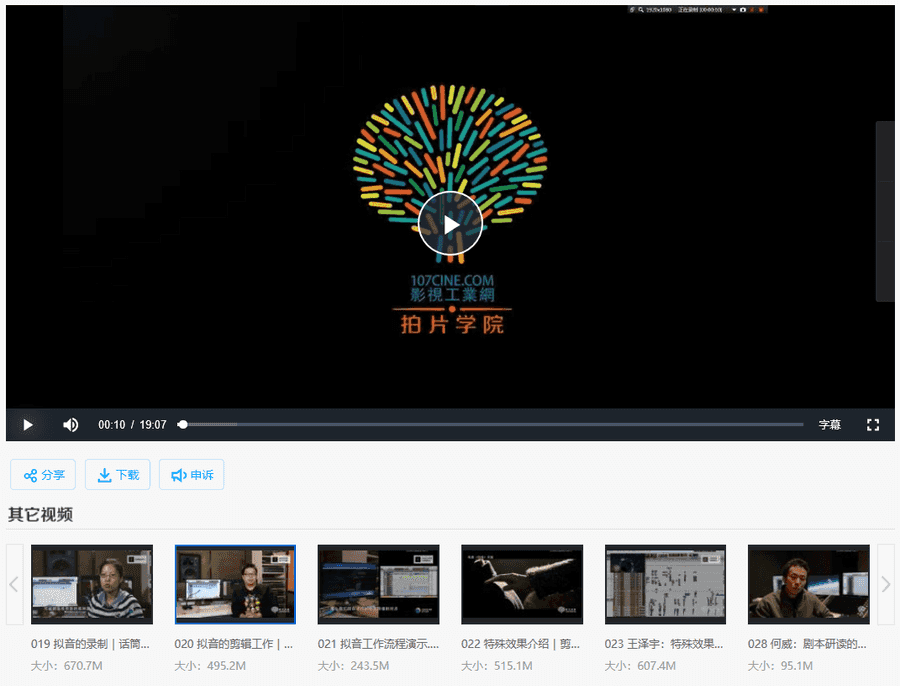This screenshot has height=686, width=900.
Task: Open thumbnail for 020 拟音的剪辑工作
Action: (x=235, y=584)
